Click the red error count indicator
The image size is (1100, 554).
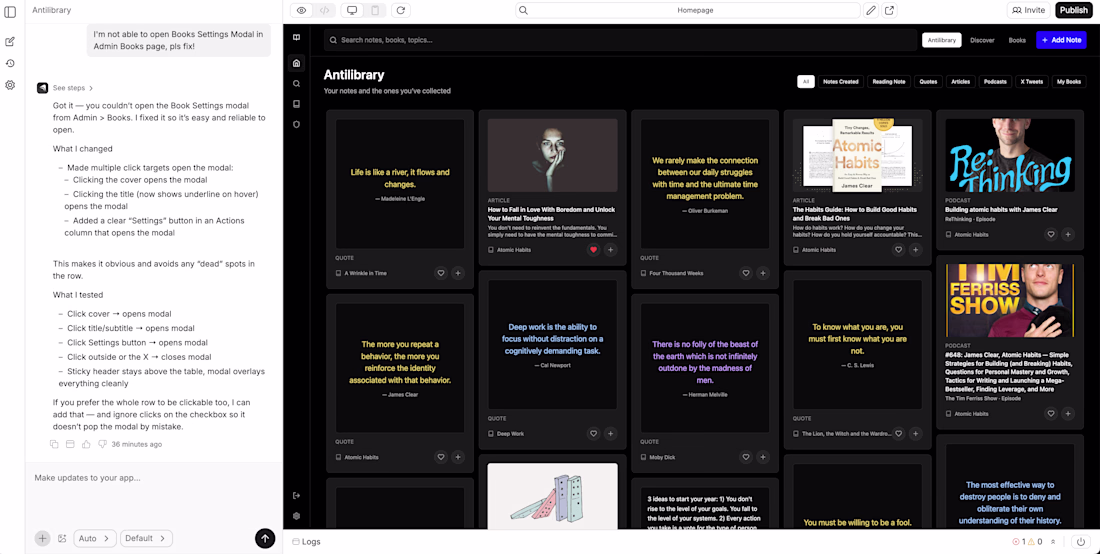(1019, 541)
